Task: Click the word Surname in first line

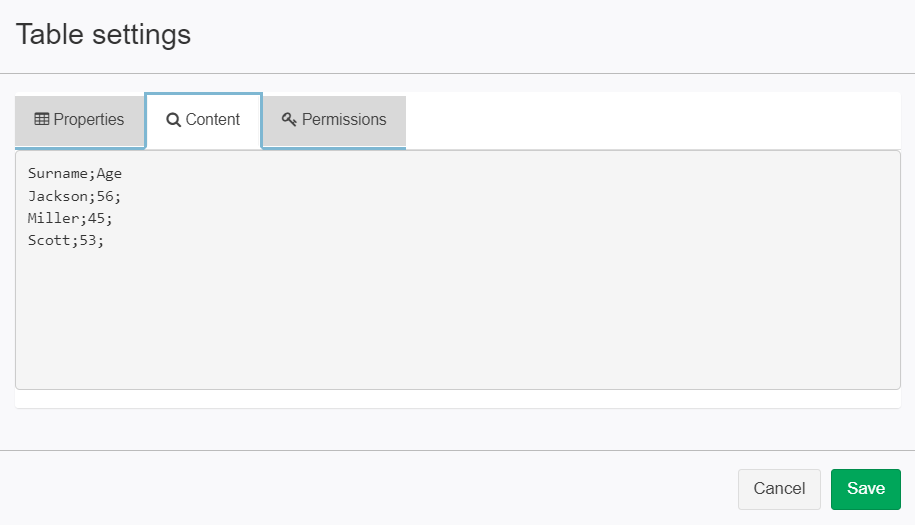Action: point(58,174)
